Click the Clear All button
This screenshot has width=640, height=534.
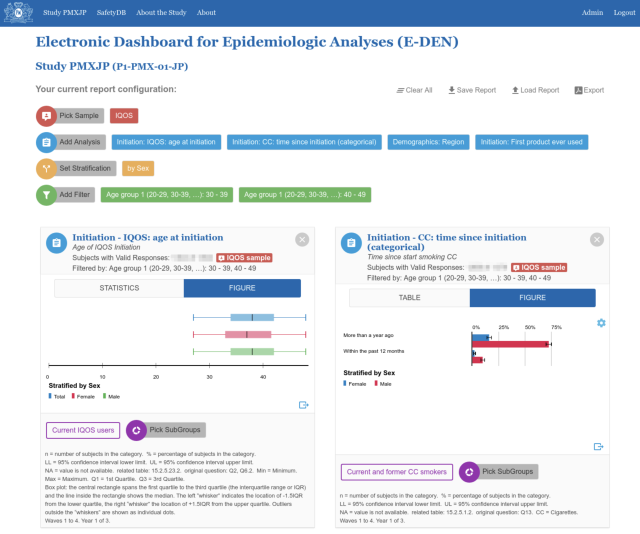pyautogui.click(x=414, y=90)
